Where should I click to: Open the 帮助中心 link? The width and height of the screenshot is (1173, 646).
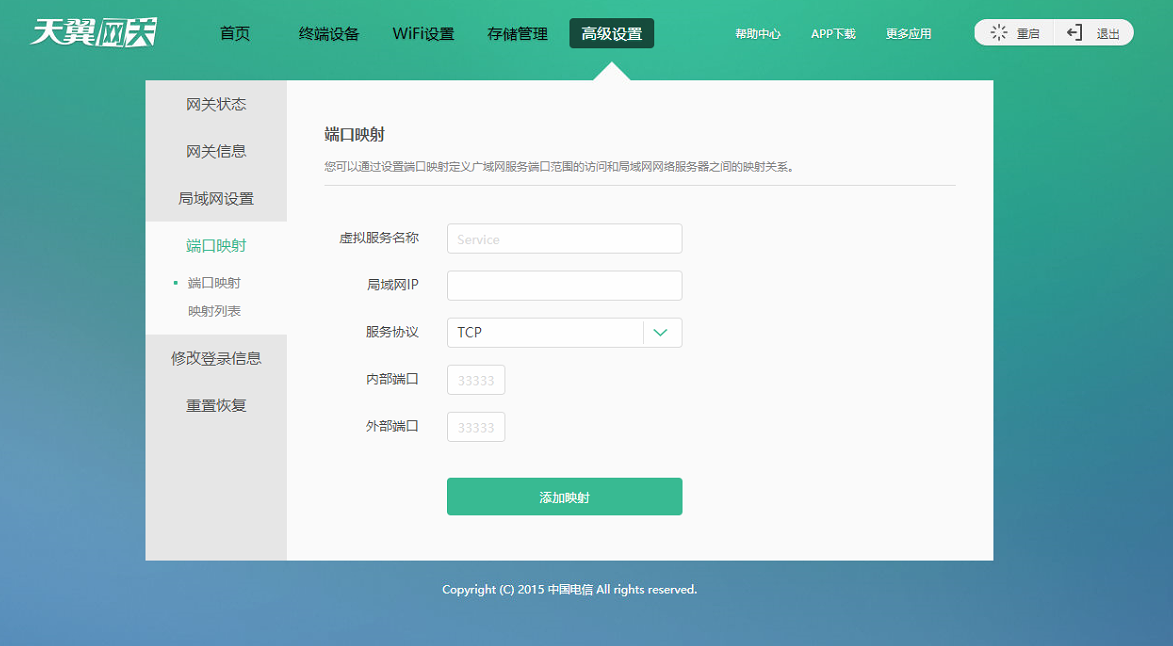pyautogui.click(x=757, y=34)
